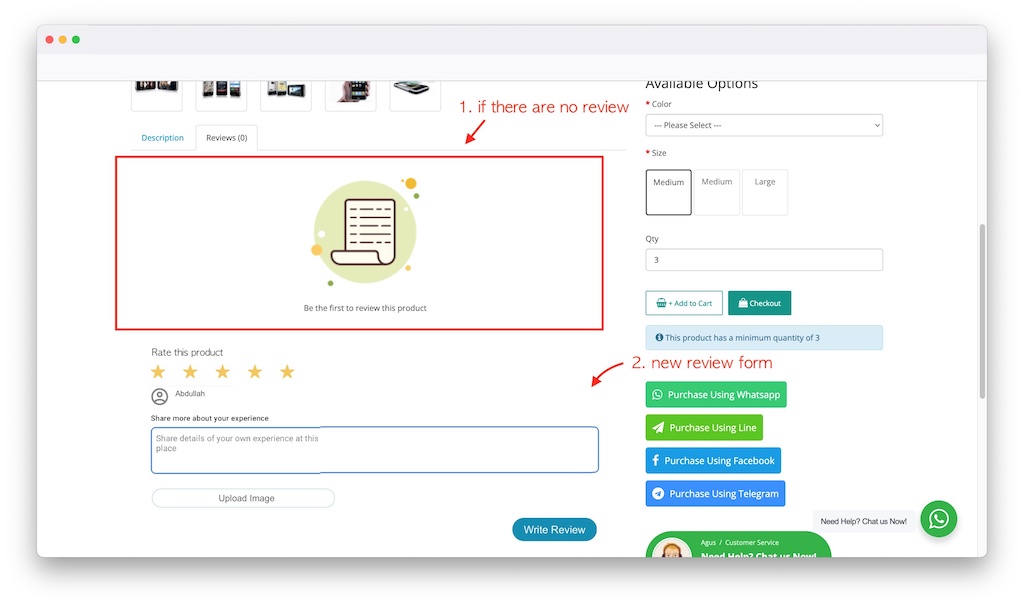Image resolution: width=1024 pixels, height=606 pixels.
Task: Select the Large size option
Action: coord(765,191)
